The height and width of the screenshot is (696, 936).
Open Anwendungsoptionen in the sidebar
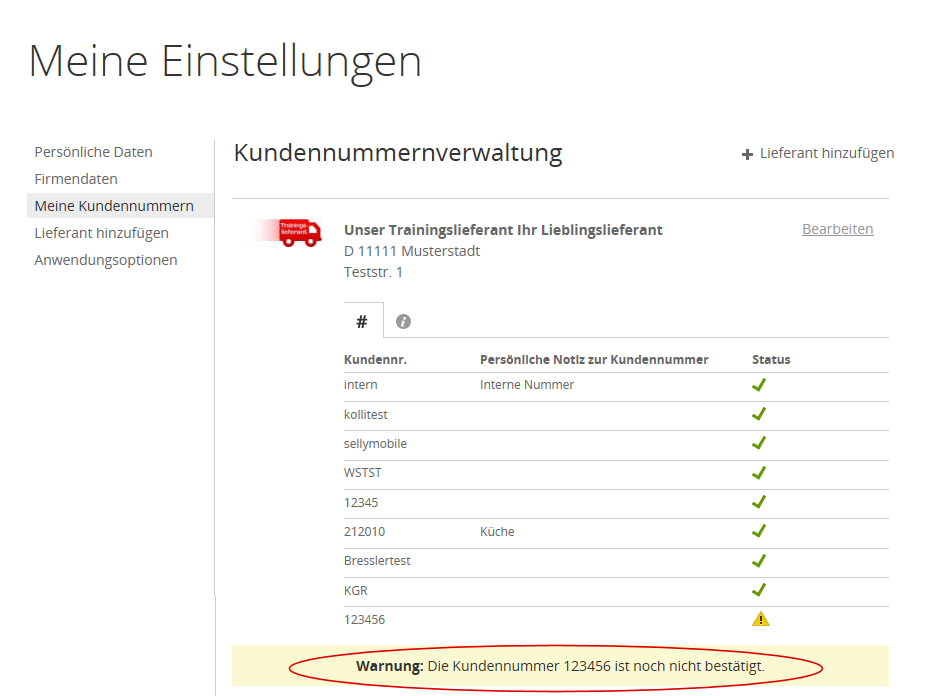[x=106, y=260]
